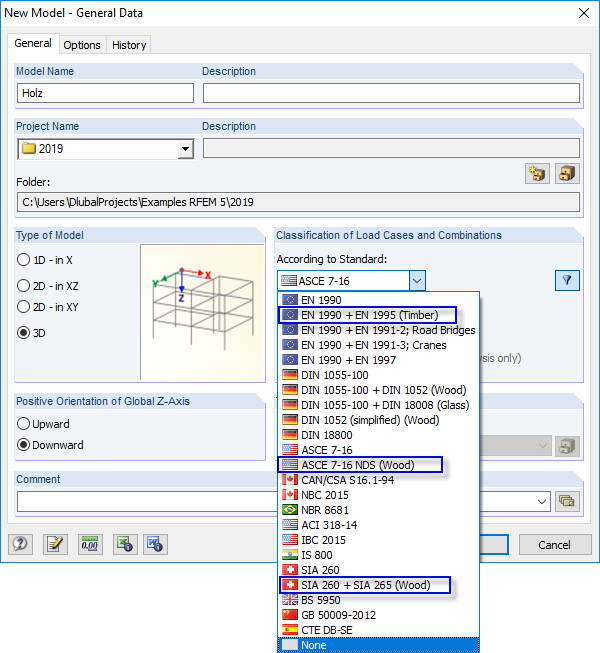Viewport: 600px width, 653px height.
Task: Choose Downward Z-axis orientation
Action: pyautogui.click(x=50, y=445)
